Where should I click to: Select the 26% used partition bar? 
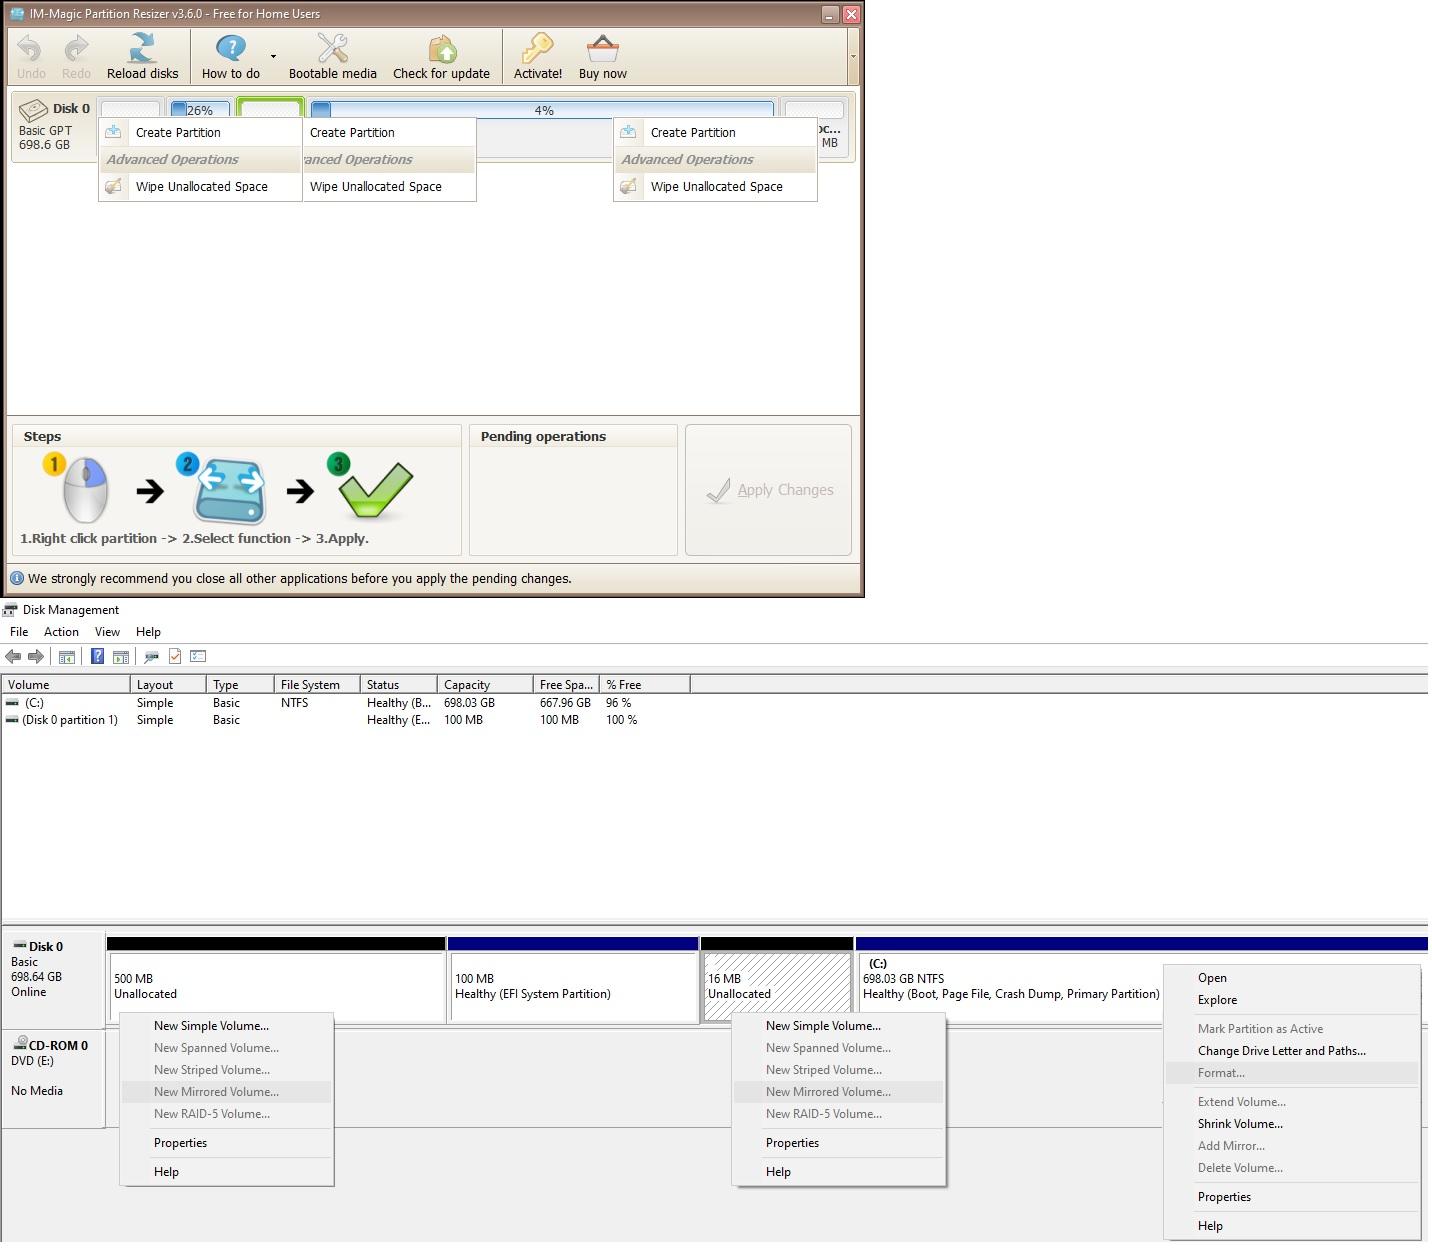(199, 110)
